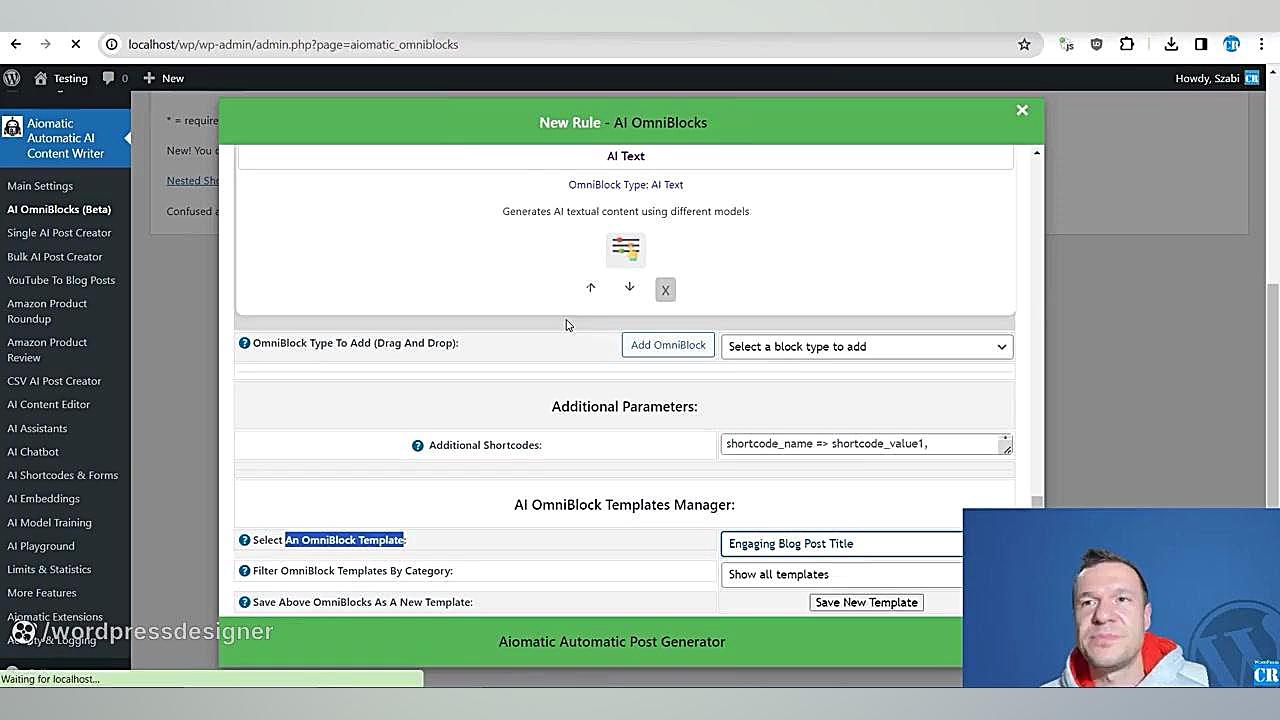1280x720 pixels.
Task: Stop page loading with X button
Action: point(76,44)
